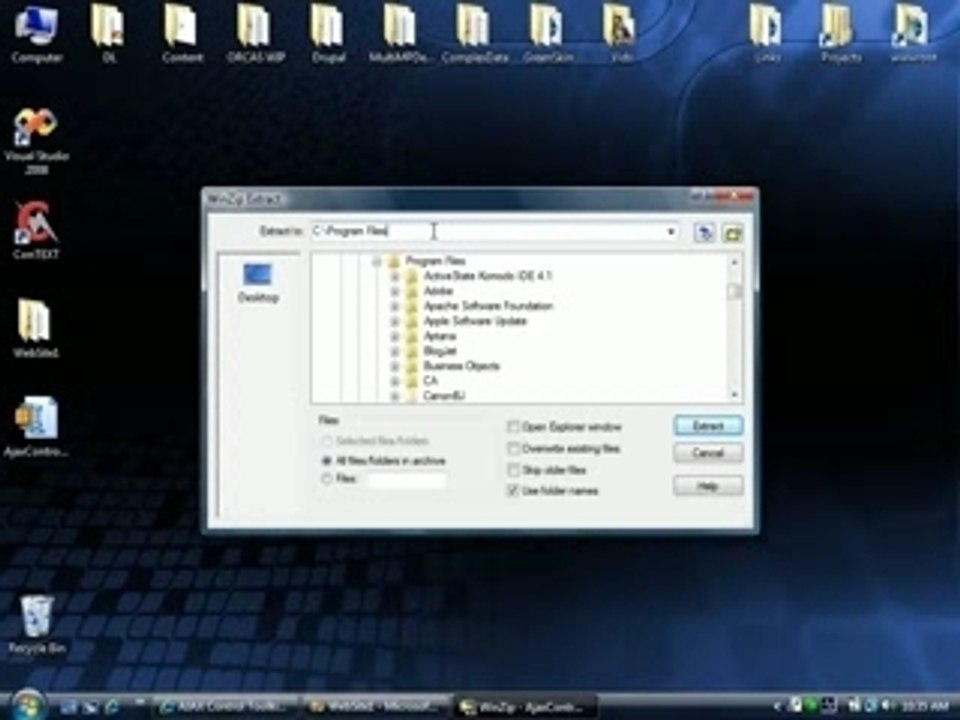Expand the Apple Software Update node

[395, 321]
